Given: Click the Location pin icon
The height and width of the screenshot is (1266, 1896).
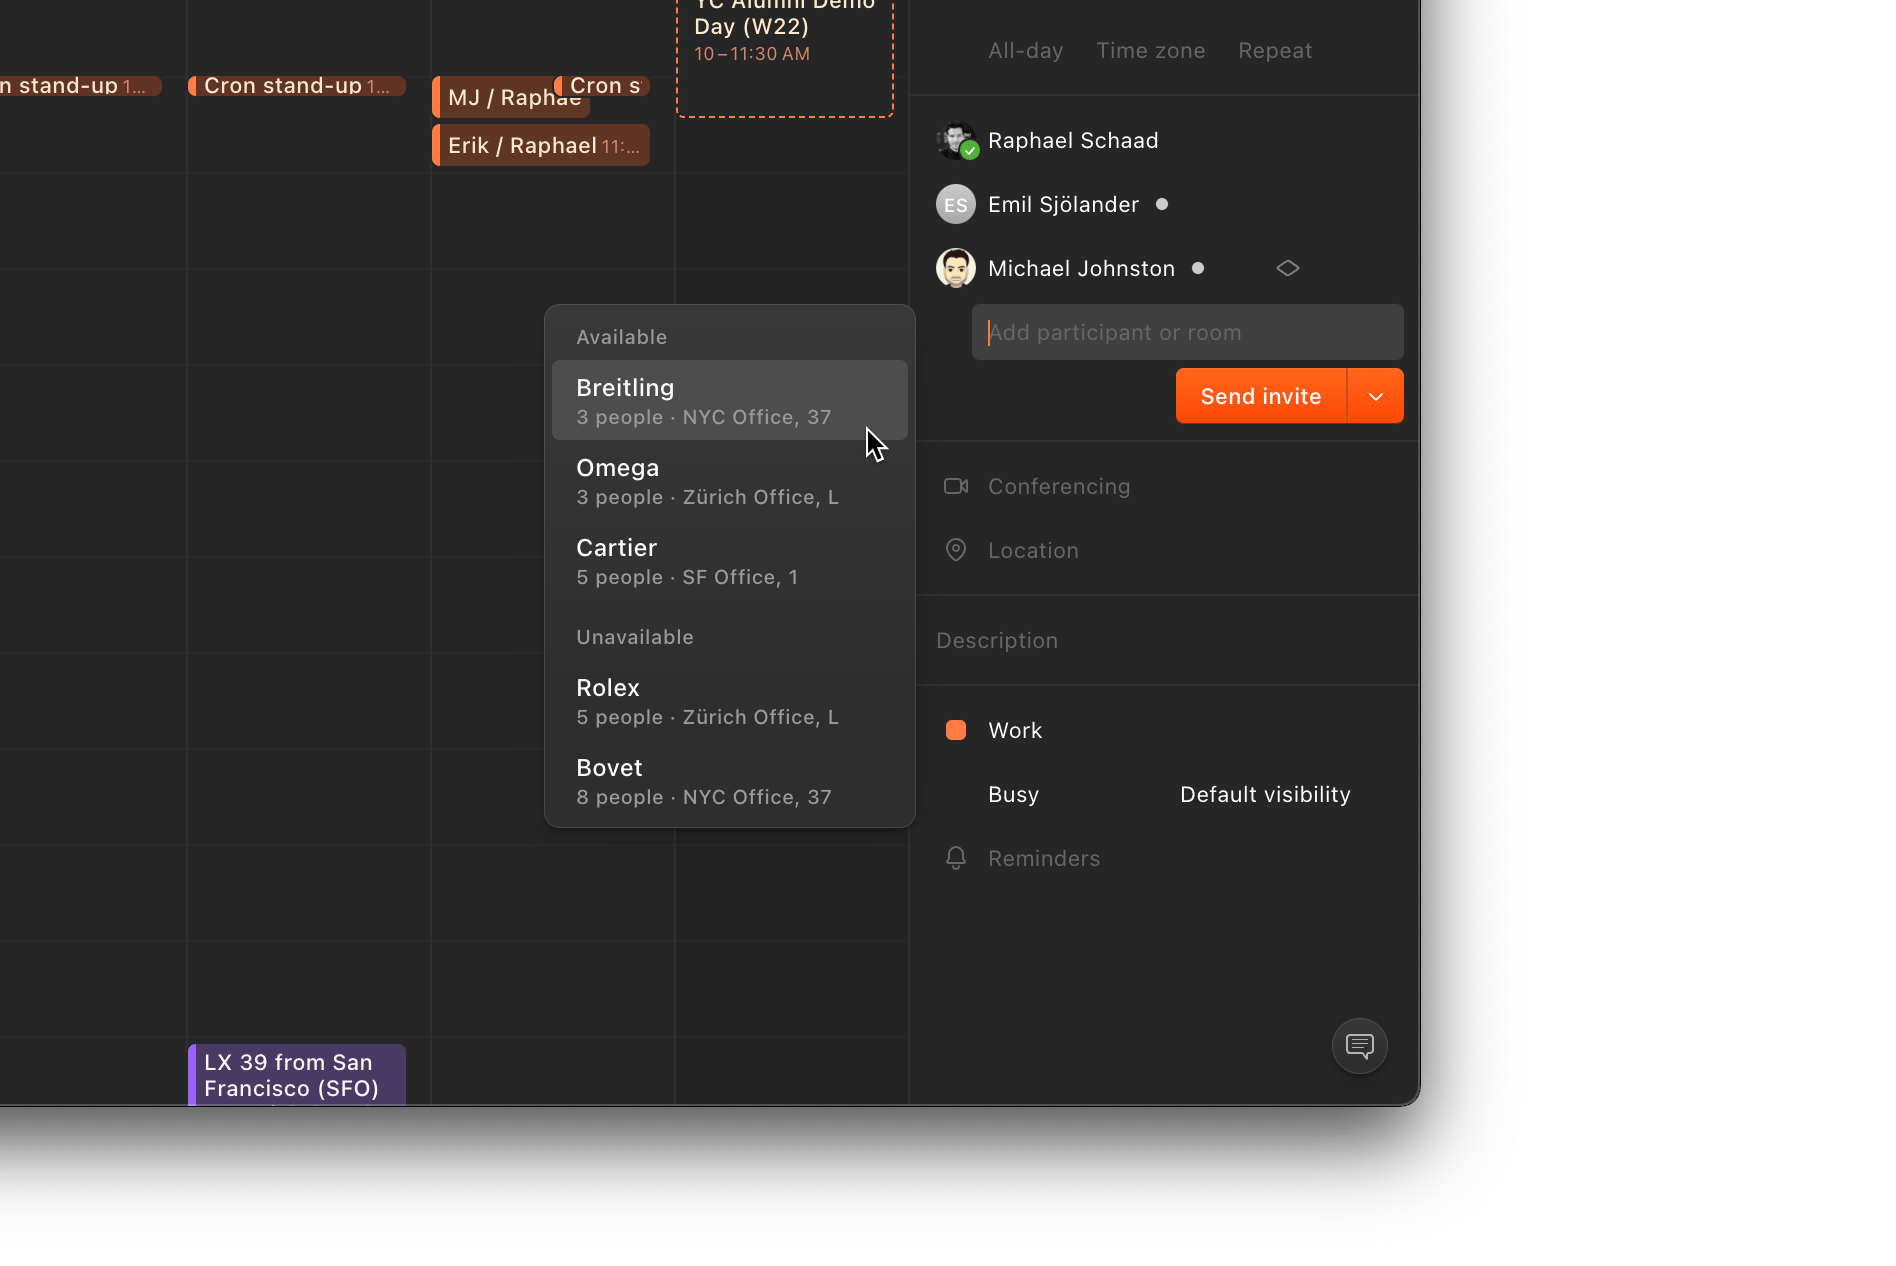Looking at the screenshot, I should click(x=956, y=550).
